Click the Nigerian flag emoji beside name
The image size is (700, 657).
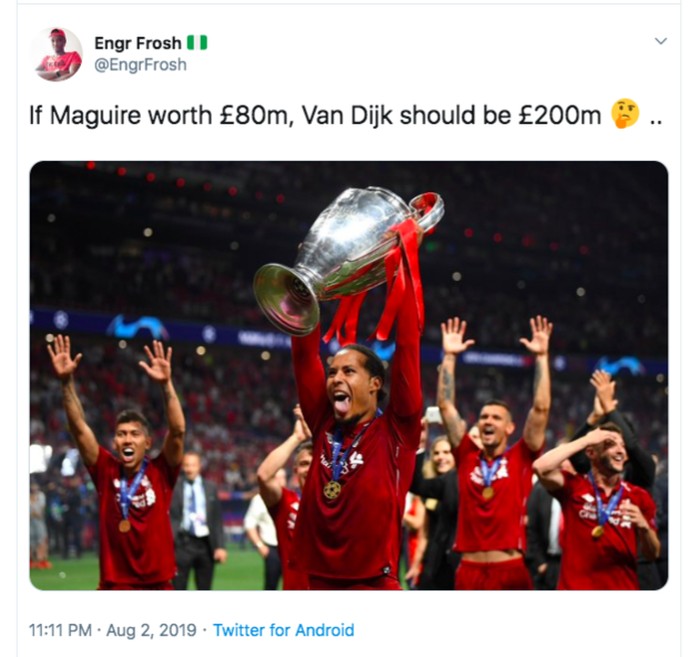point(197,43)
